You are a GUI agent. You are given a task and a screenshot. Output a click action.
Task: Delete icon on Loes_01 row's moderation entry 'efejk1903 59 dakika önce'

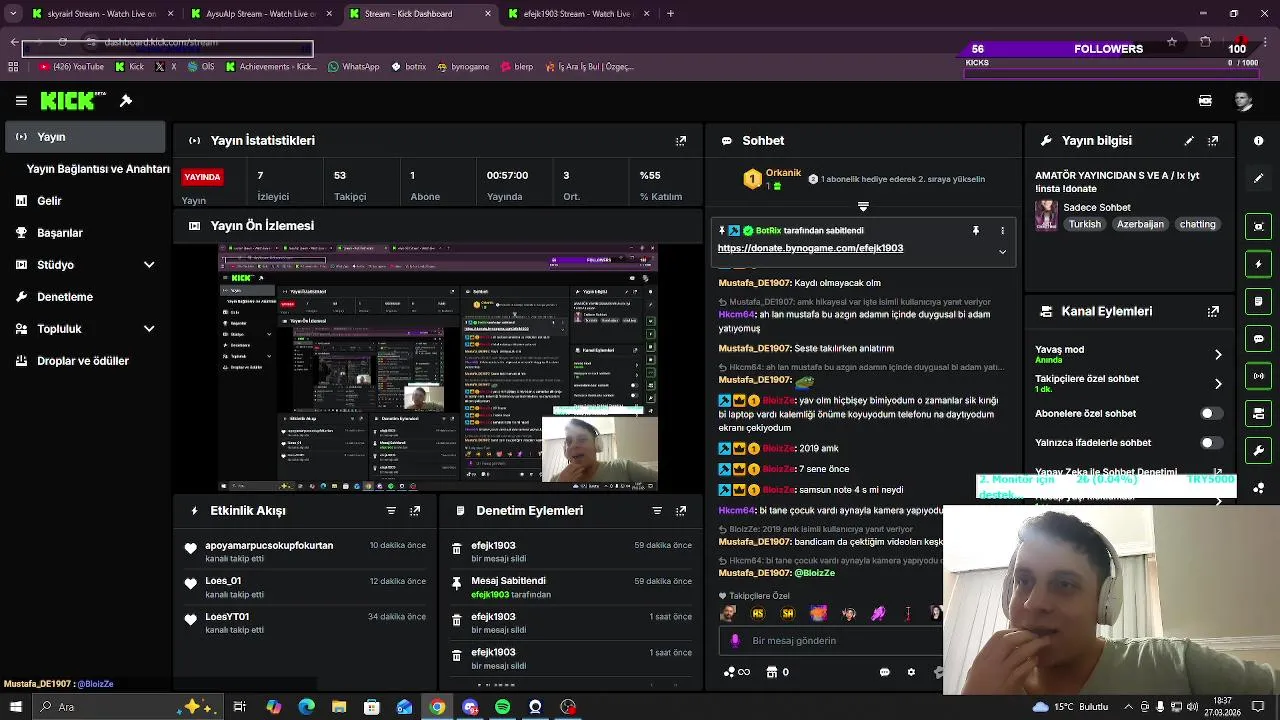[457, 549]
